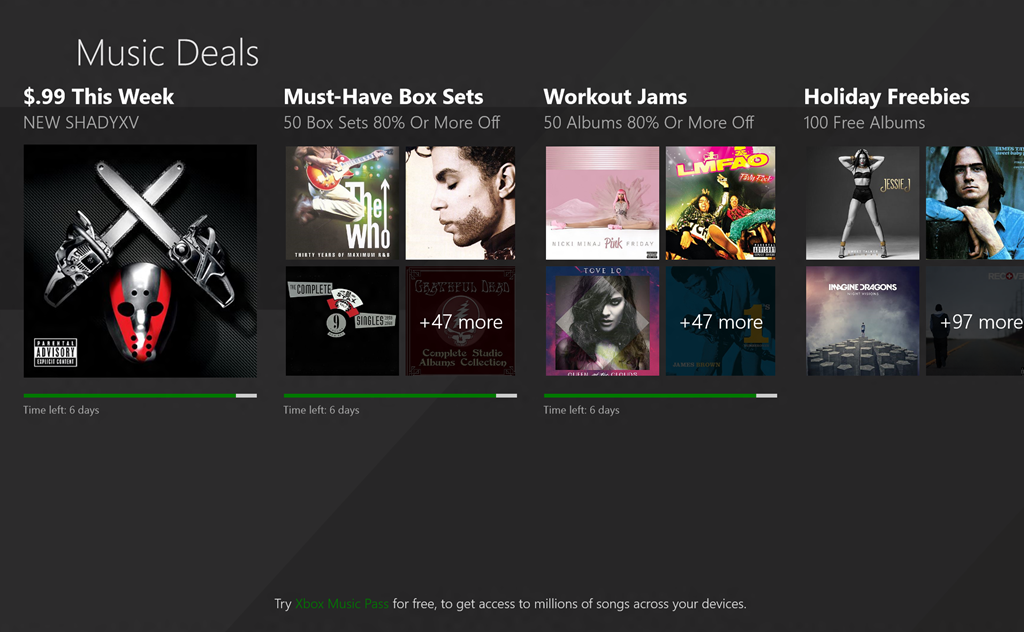Select the Tove Lo album cover

pyautogui.click(x=602, y=321)
